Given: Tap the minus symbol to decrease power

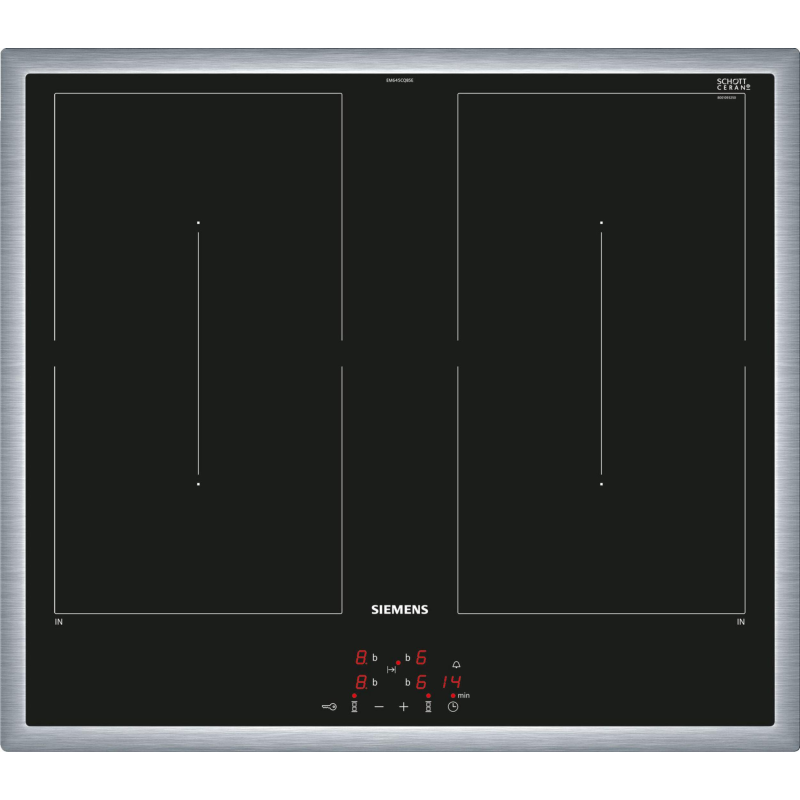Looking at the screenshot, I should point(379,706).
